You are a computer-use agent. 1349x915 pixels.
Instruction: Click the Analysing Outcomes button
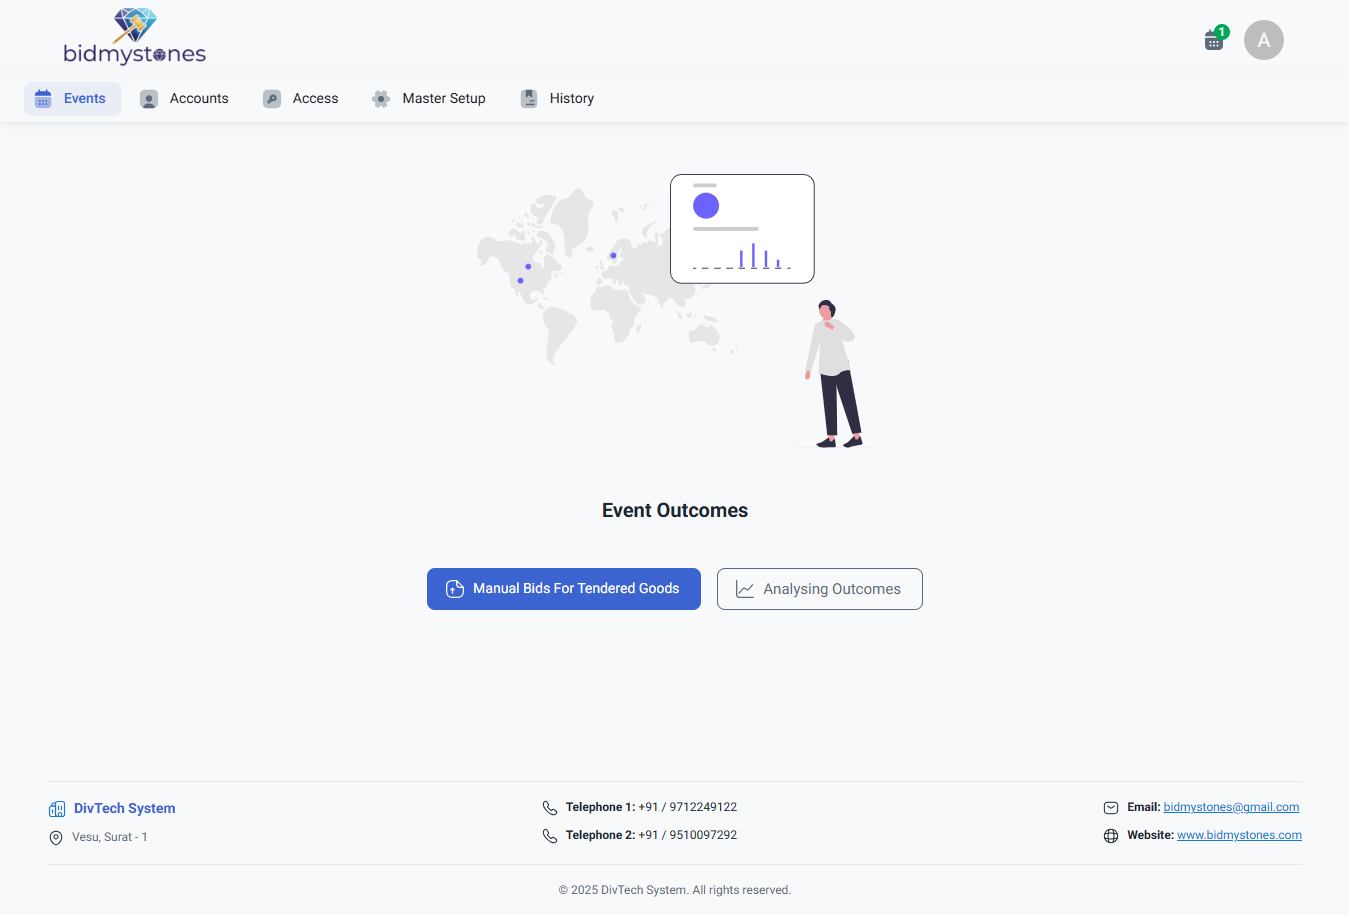(x=820, y=589)
